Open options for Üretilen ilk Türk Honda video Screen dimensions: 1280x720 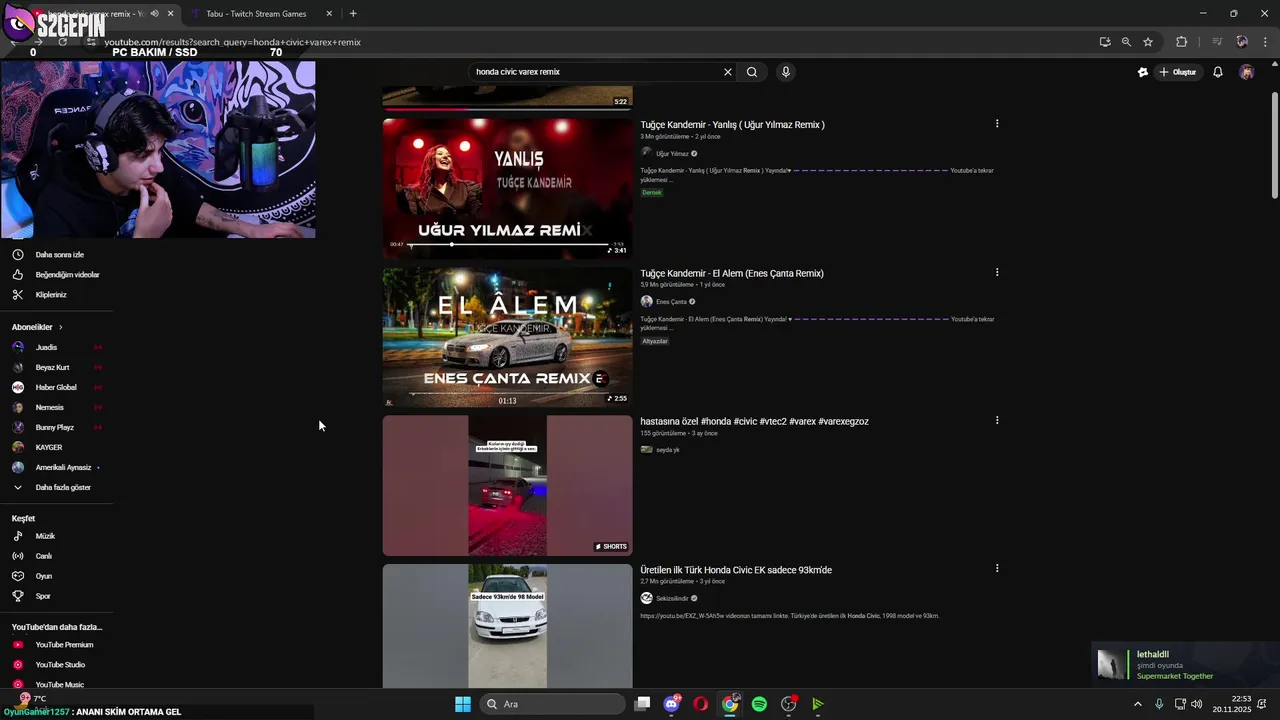997,569
